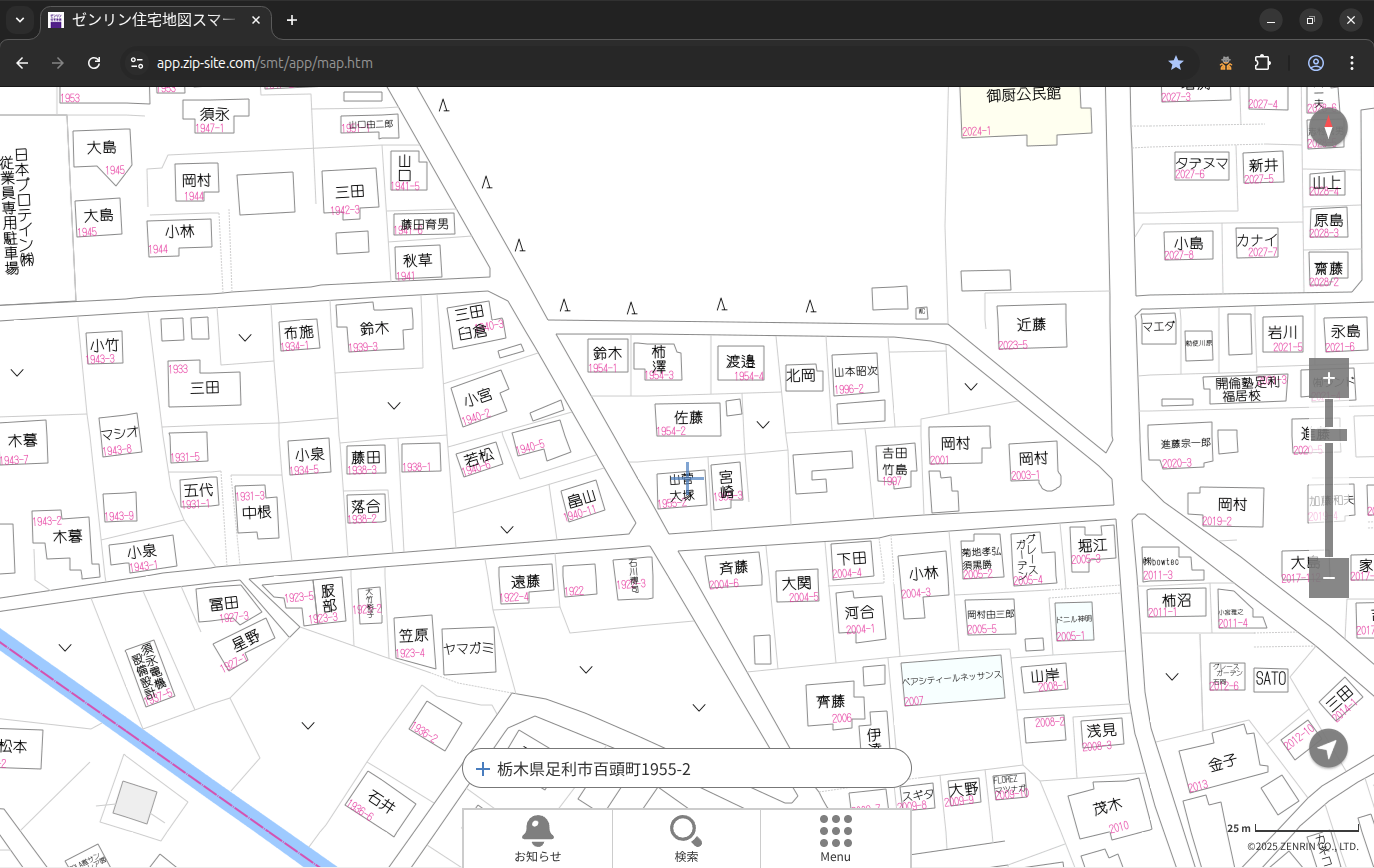
Task: Reload the map page
Action: [94, 63]
